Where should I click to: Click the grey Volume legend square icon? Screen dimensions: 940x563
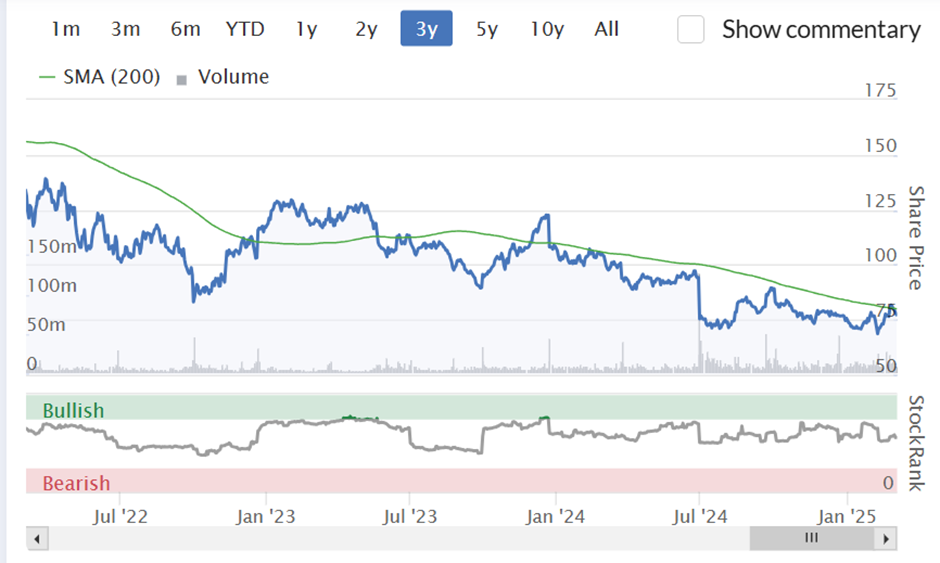(182, 80)
